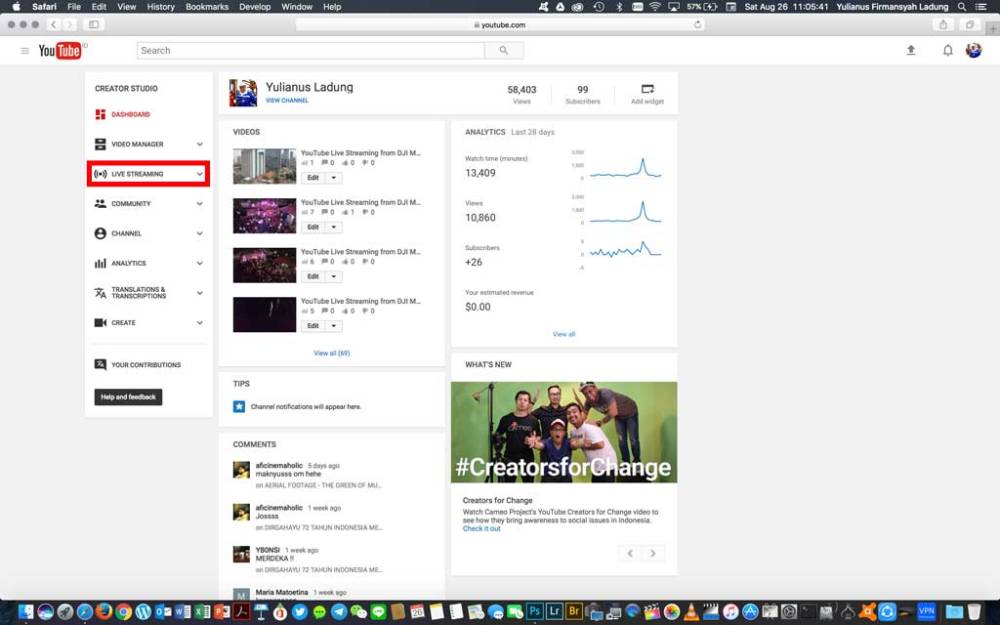The image size is (1000, 625).
Task: Open the Bookmarks menu in menu bar
Action: click(x=207, y=7)
